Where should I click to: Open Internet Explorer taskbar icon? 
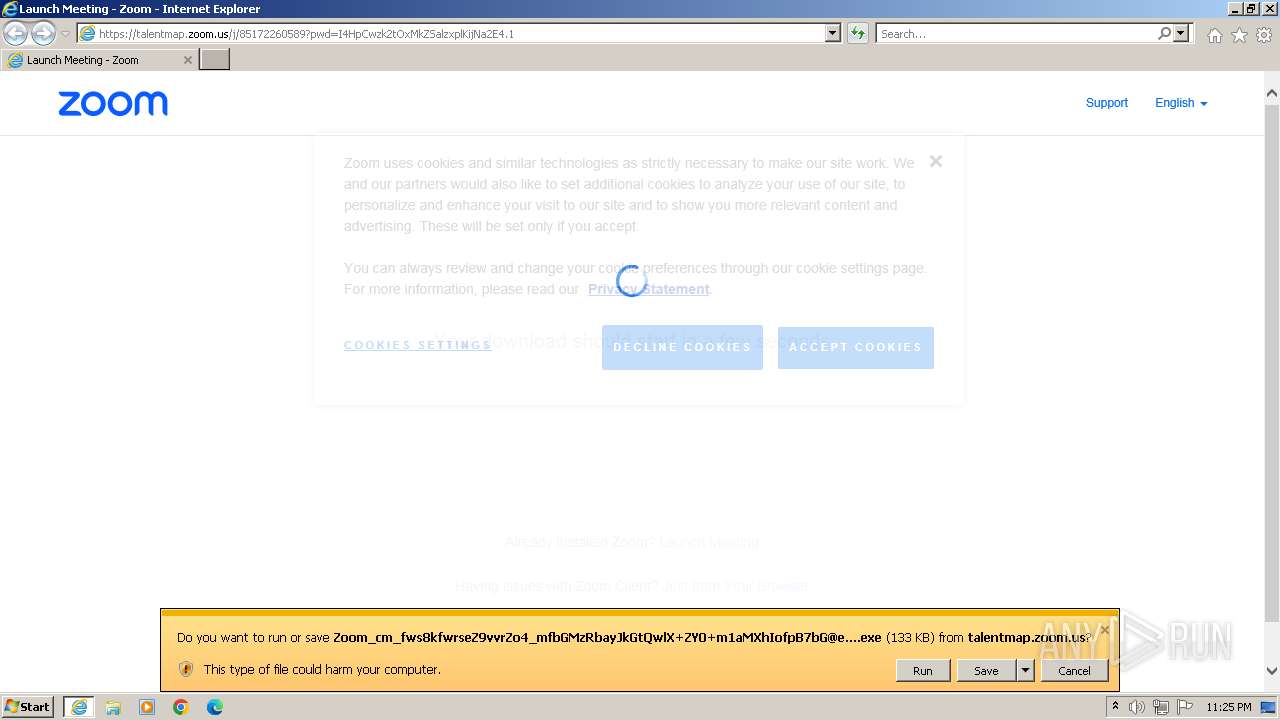coord(79,707)
